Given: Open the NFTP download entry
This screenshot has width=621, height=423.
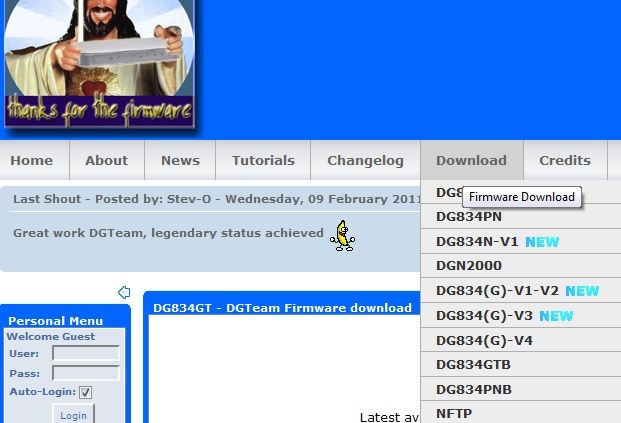Looking at the screenshot, I should click(454, 413).
